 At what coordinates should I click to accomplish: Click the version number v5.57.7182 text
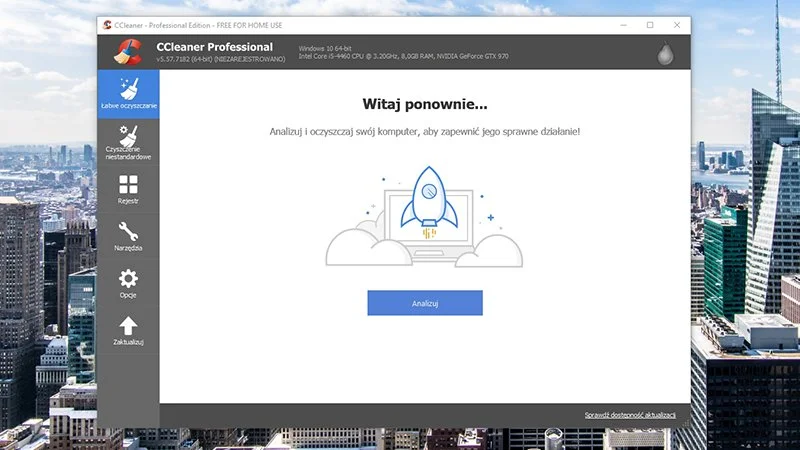221,59
